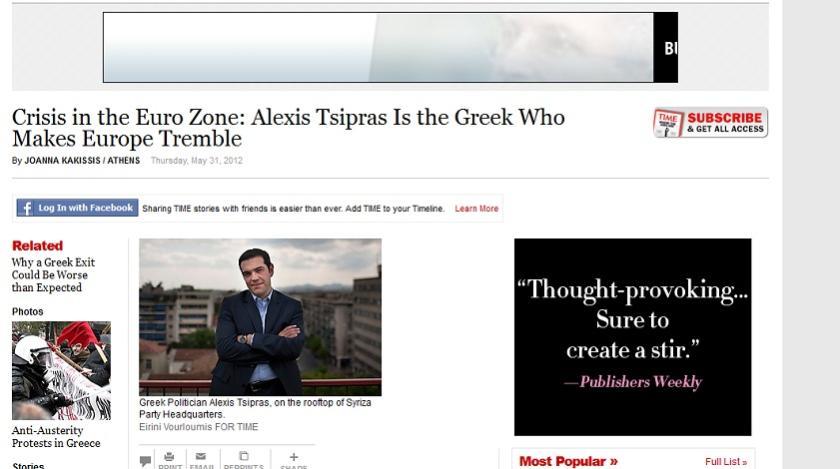Click the Print printer icon
840x469 pixels.
point(170,458)
